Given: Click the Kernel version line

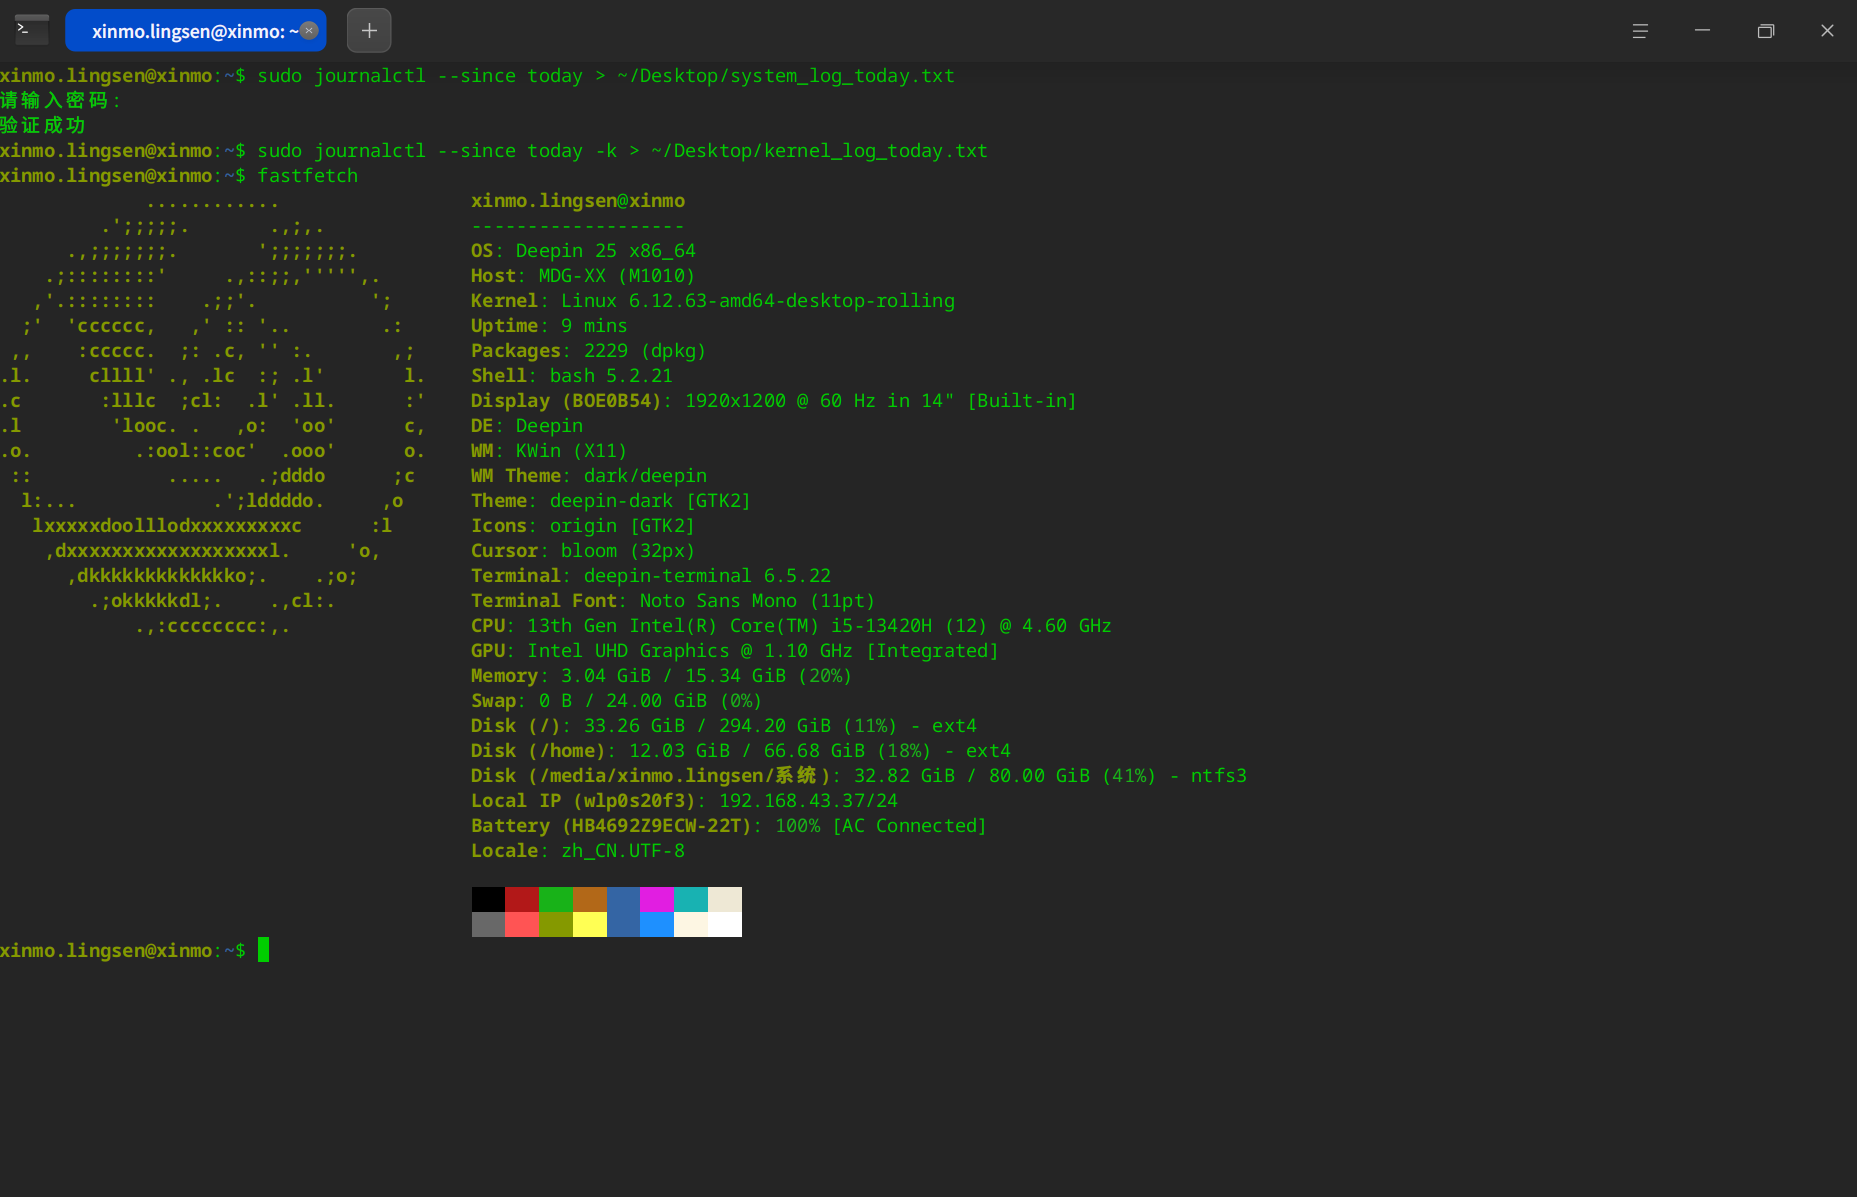Looking at the screenshot, I should [x=713, y=301].
